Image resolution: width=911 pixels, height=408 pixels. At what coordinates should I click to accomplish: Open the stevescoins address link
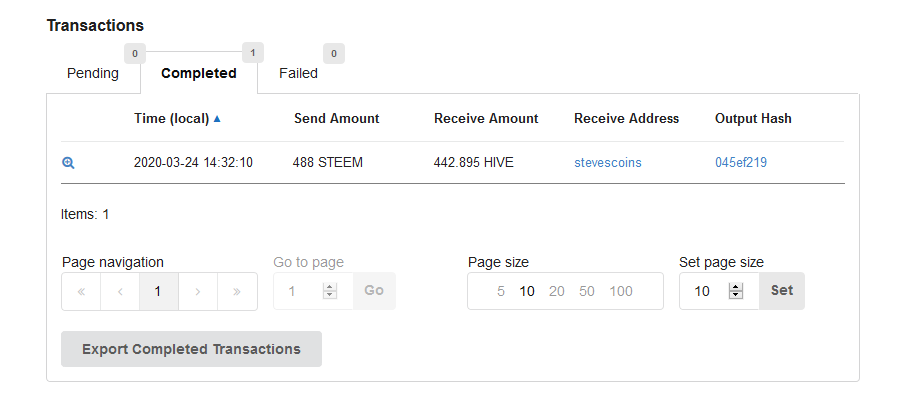[x=608, y=163]
